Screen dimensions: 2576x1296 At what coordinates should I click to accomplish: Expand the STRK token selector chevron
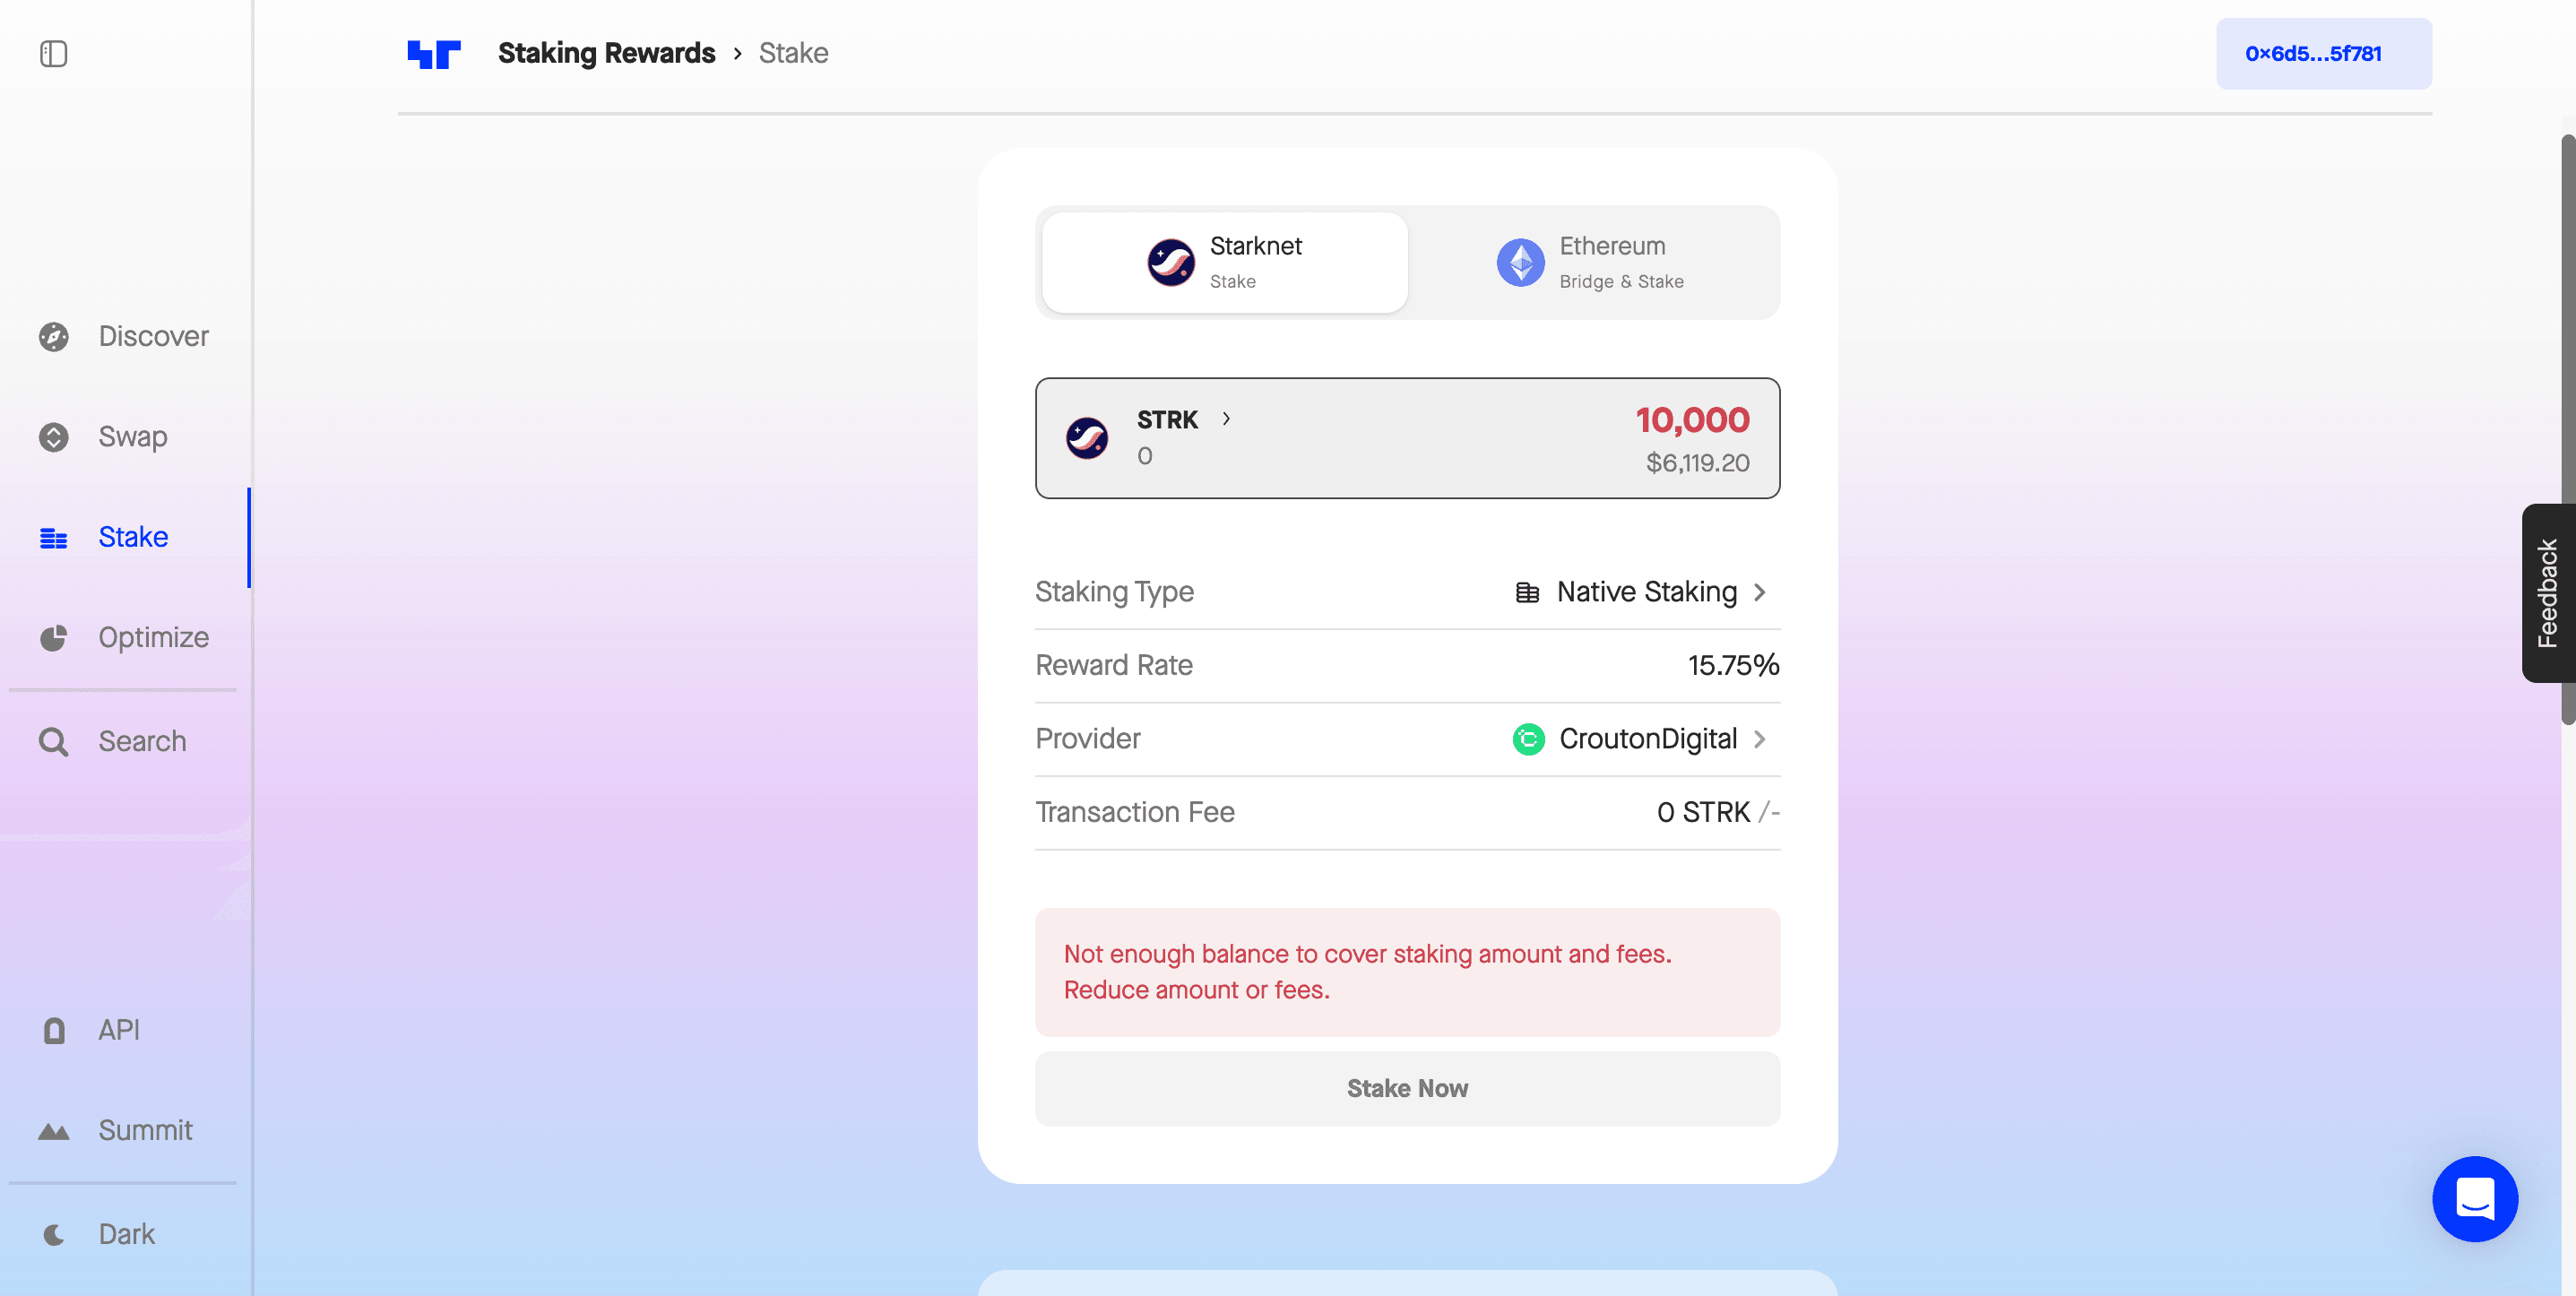pyautogui.click(x=1230, y=419)
